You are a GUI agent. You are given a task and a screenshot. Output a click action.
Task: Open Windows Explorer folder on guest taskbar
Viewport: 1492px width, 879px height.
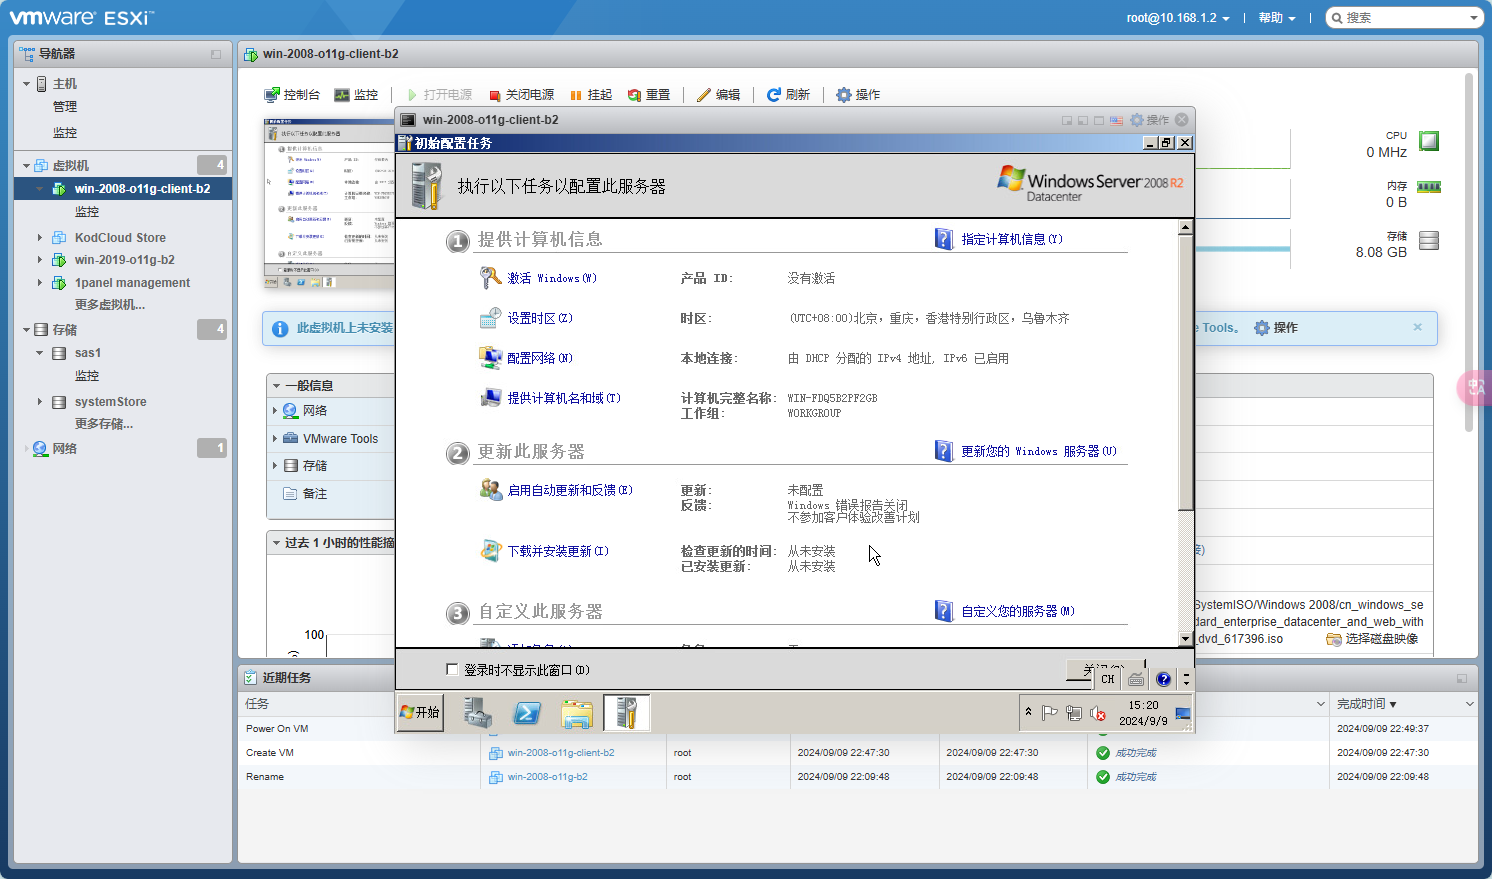(577, 713)
